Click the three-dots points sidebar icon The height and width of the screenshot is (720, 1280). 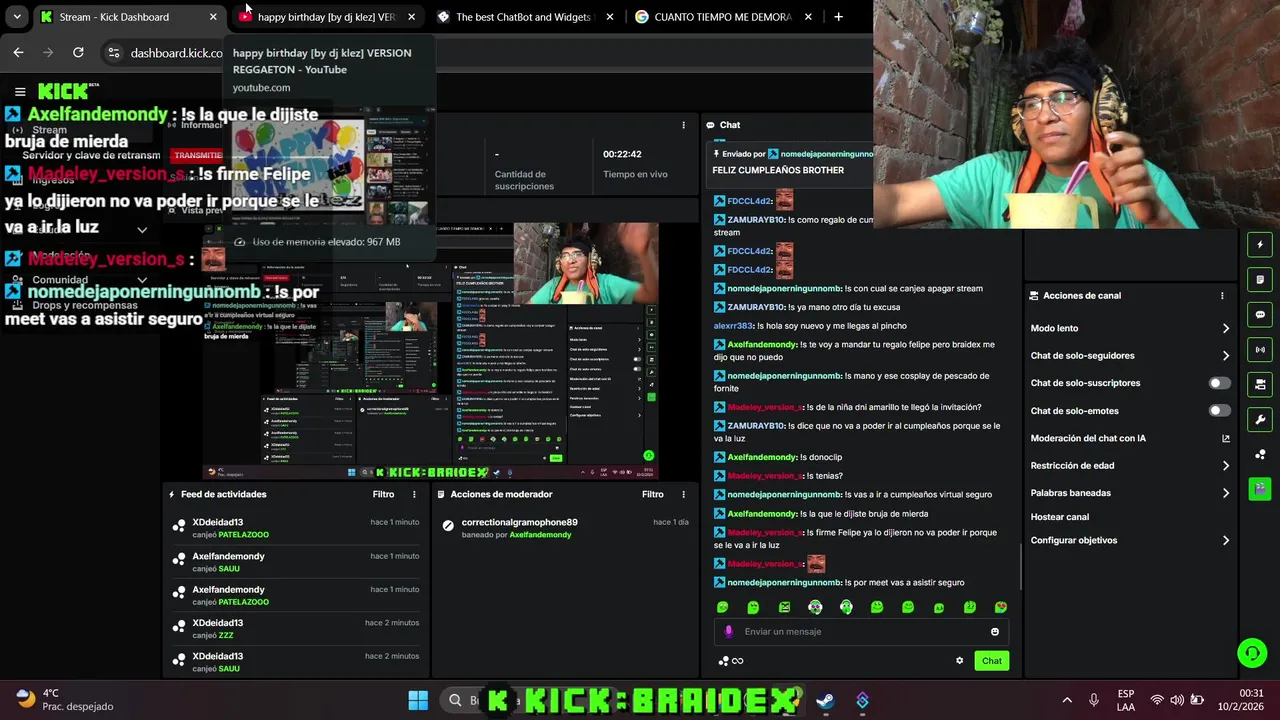click(x=1260, y=454)
